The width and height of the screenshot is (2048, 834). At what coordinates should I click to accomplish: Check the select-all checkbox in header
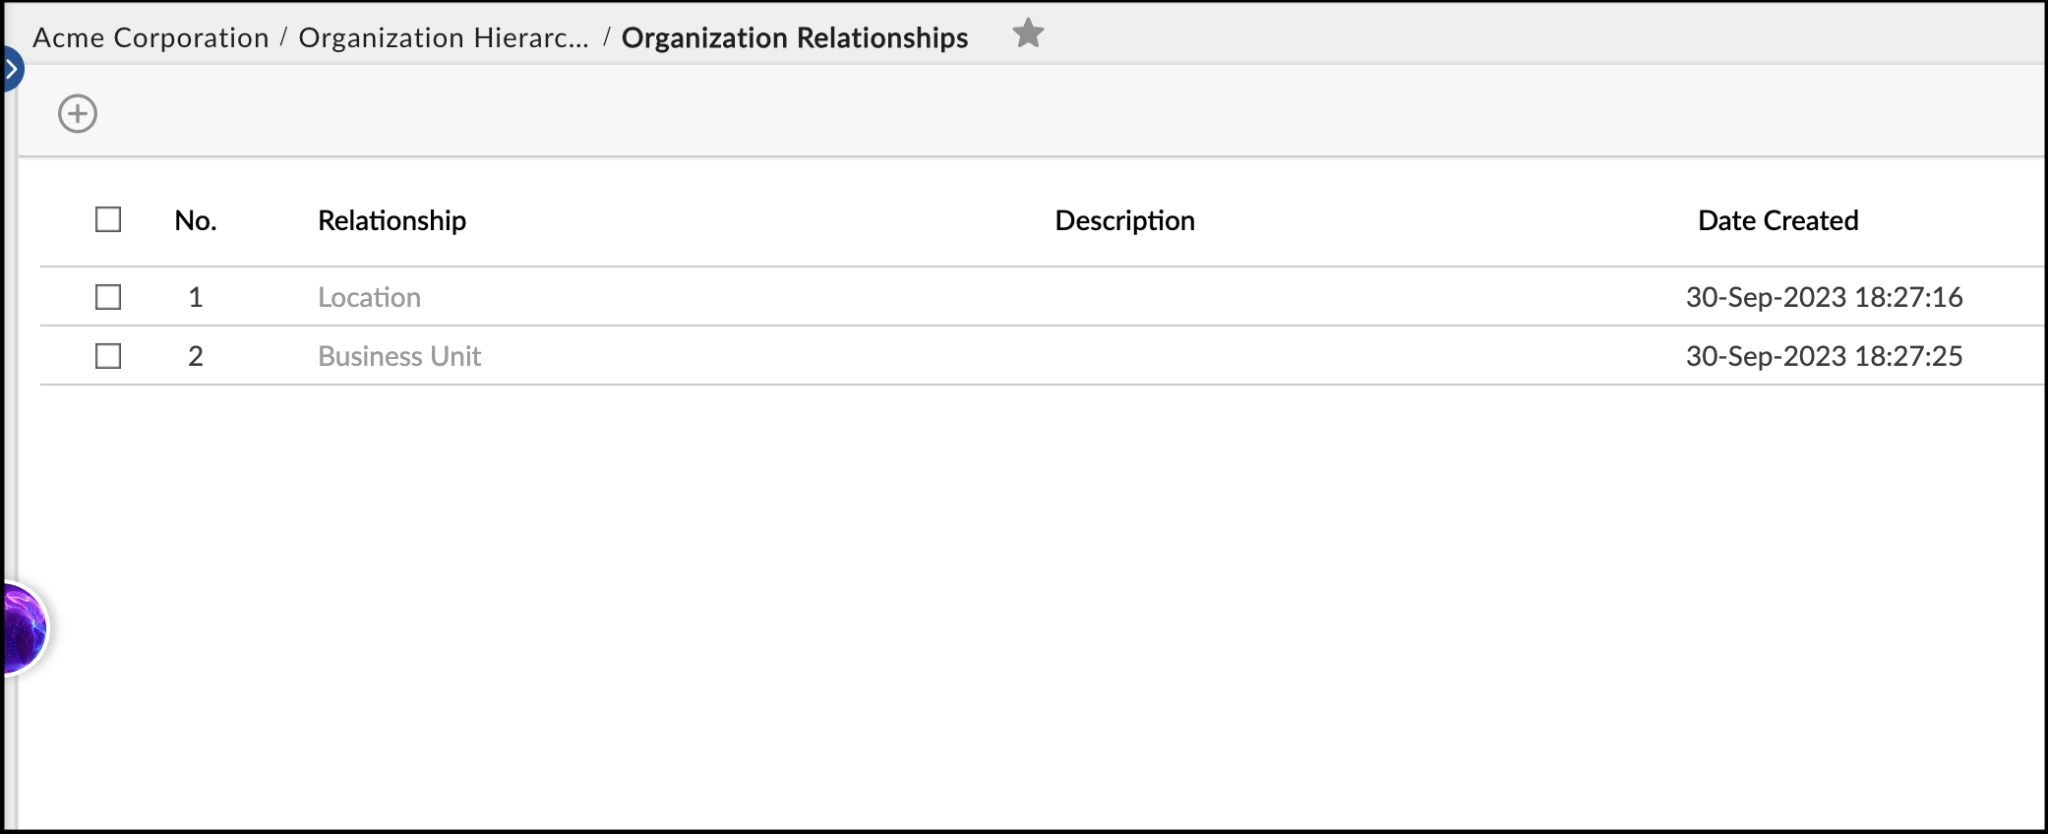(108, 219)
